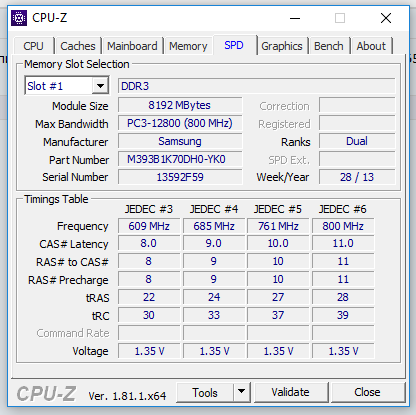Image resolution: width=416 pixels, height=415 pixels.
Task: Select tRAS value 27
Action: 278,297
